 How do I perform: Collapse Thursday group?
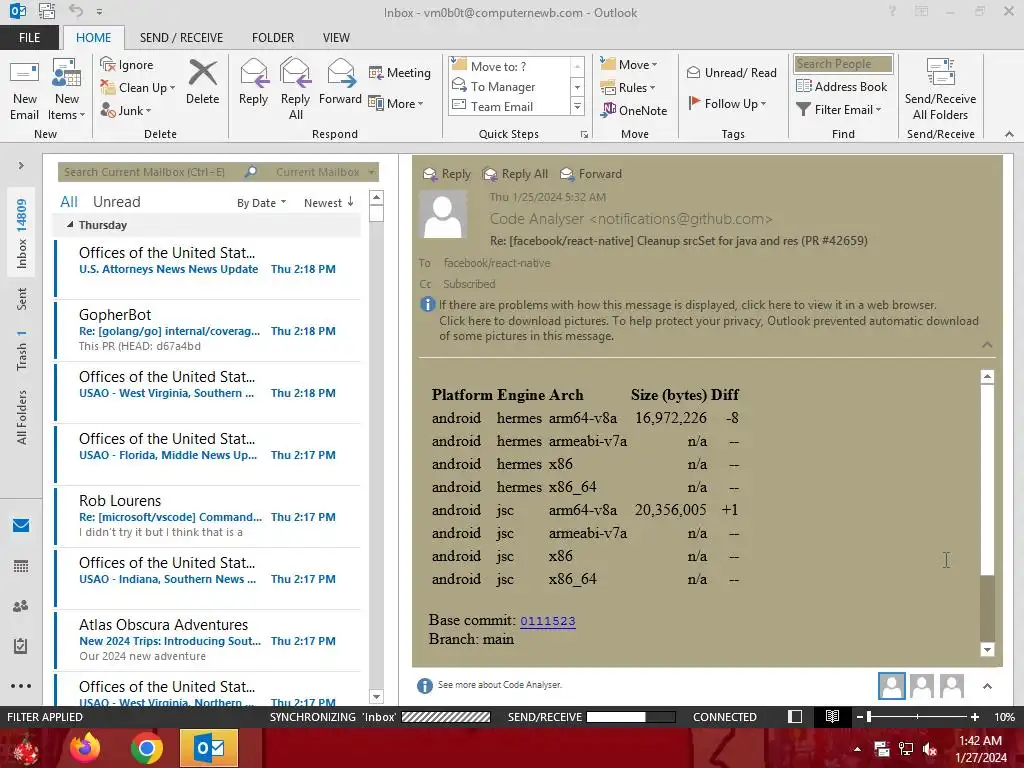70,225
